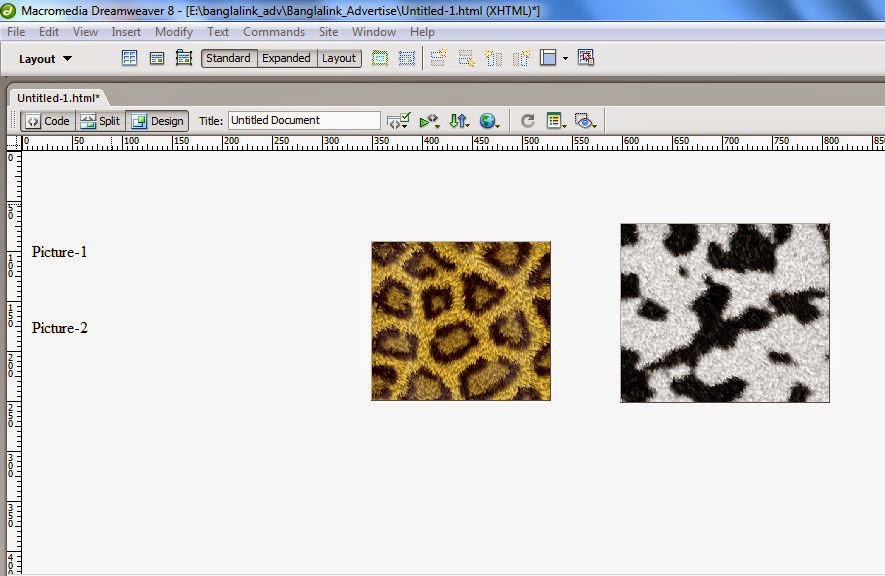This screenshot has height=576, width=885.
Task: Click the Draw Layer icon
Action: click(184, 58)
